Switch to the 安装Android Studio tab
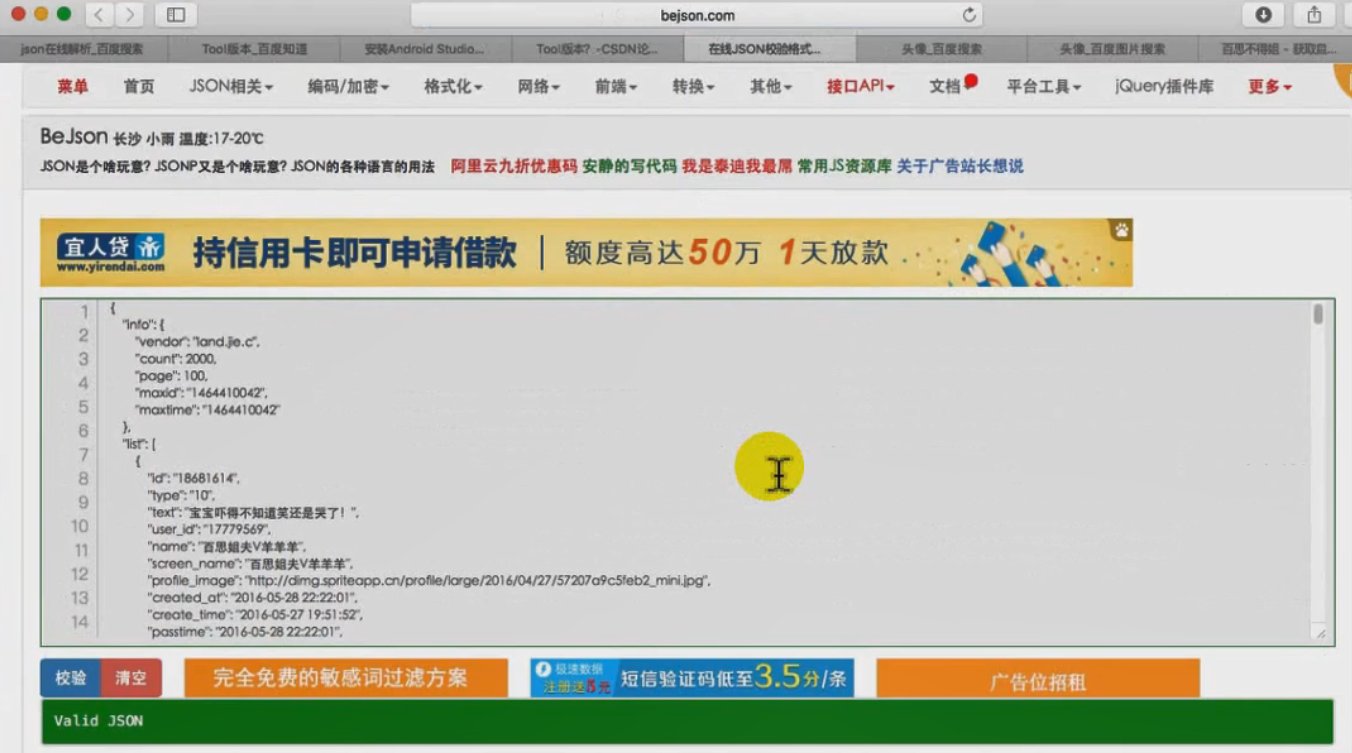 click(x=425, y=49)
